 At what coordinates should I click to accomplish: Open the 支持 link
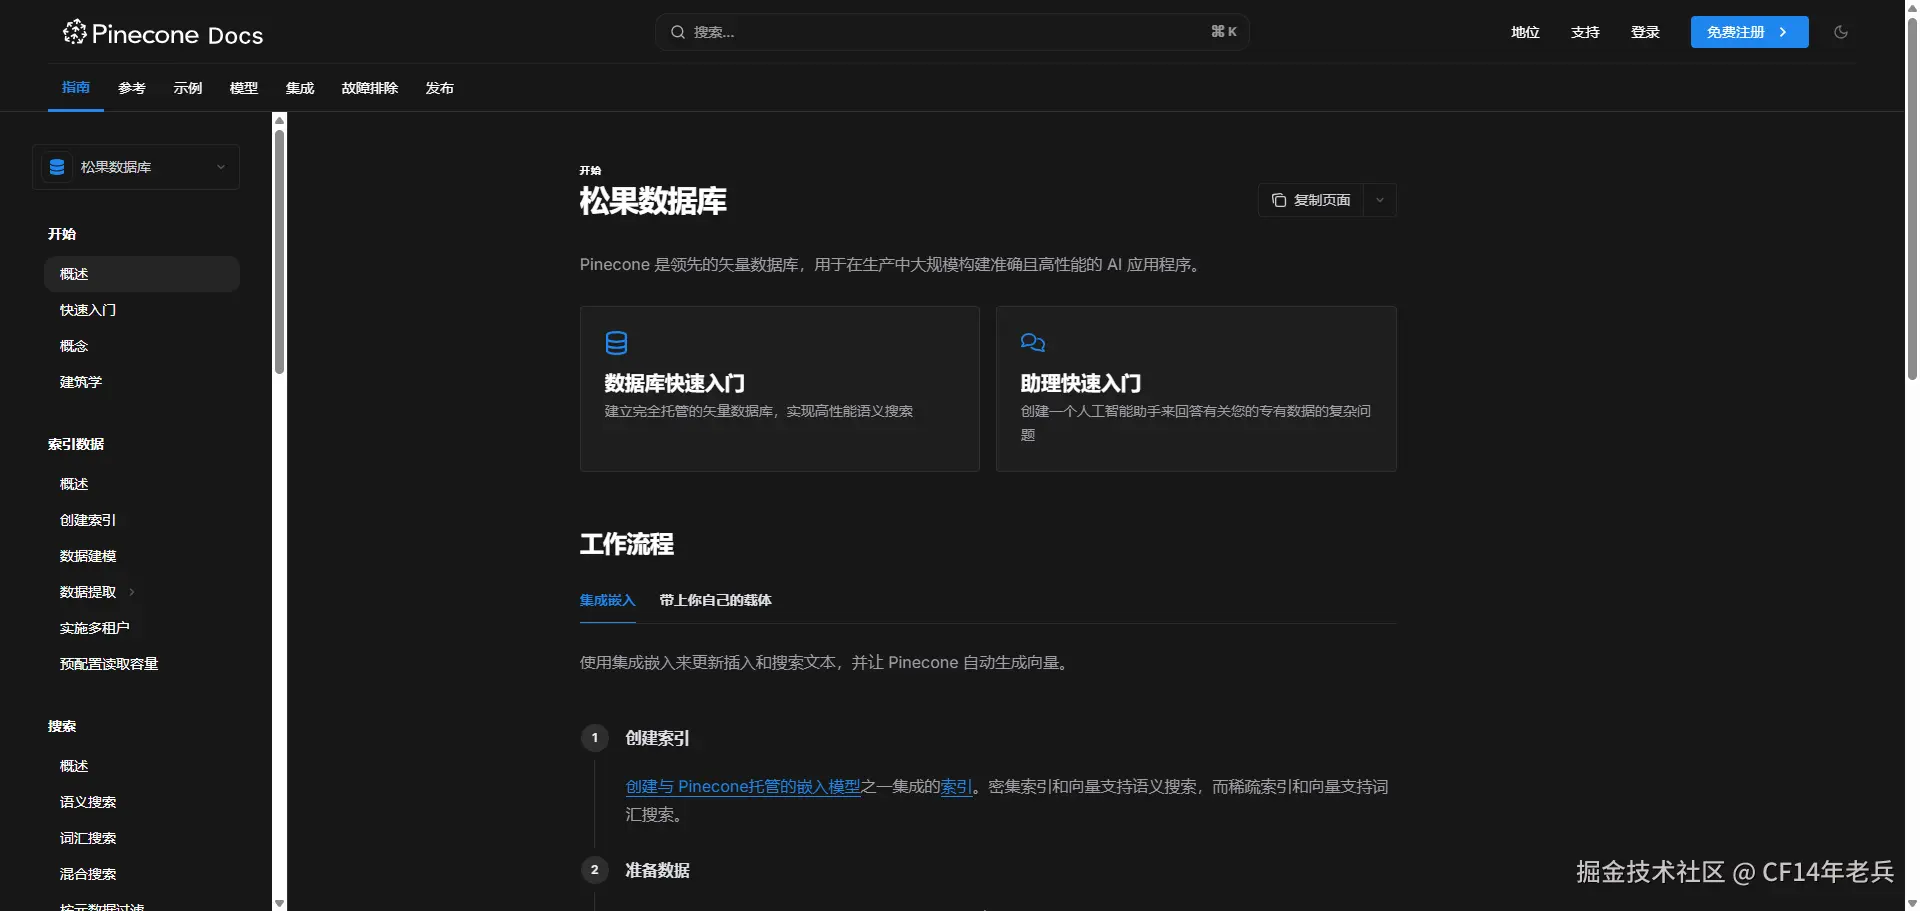(1585, 32)
